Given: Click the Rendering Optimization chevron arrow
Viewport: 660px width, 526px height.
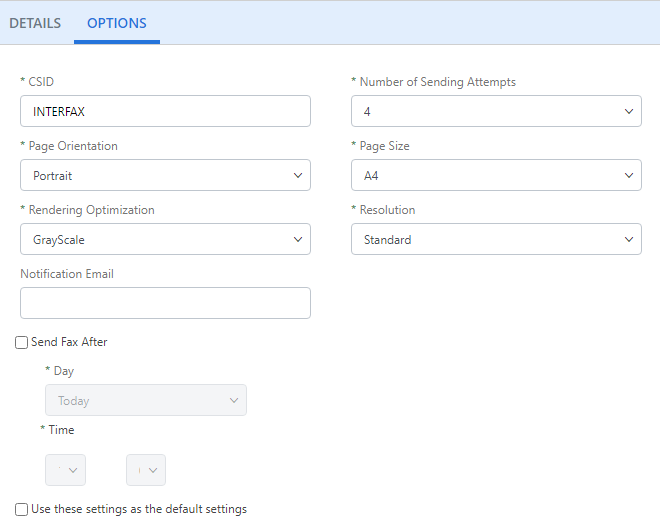Looking at the screenshot, I should point(298,240).
